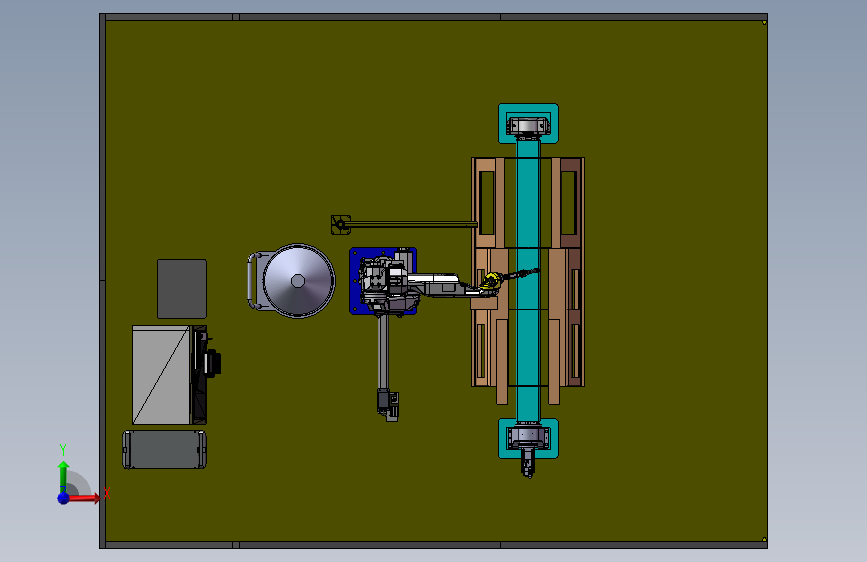The image size is (867, 562).
Task: Select the gray headstock mechanism at the top
Action: 528,127
